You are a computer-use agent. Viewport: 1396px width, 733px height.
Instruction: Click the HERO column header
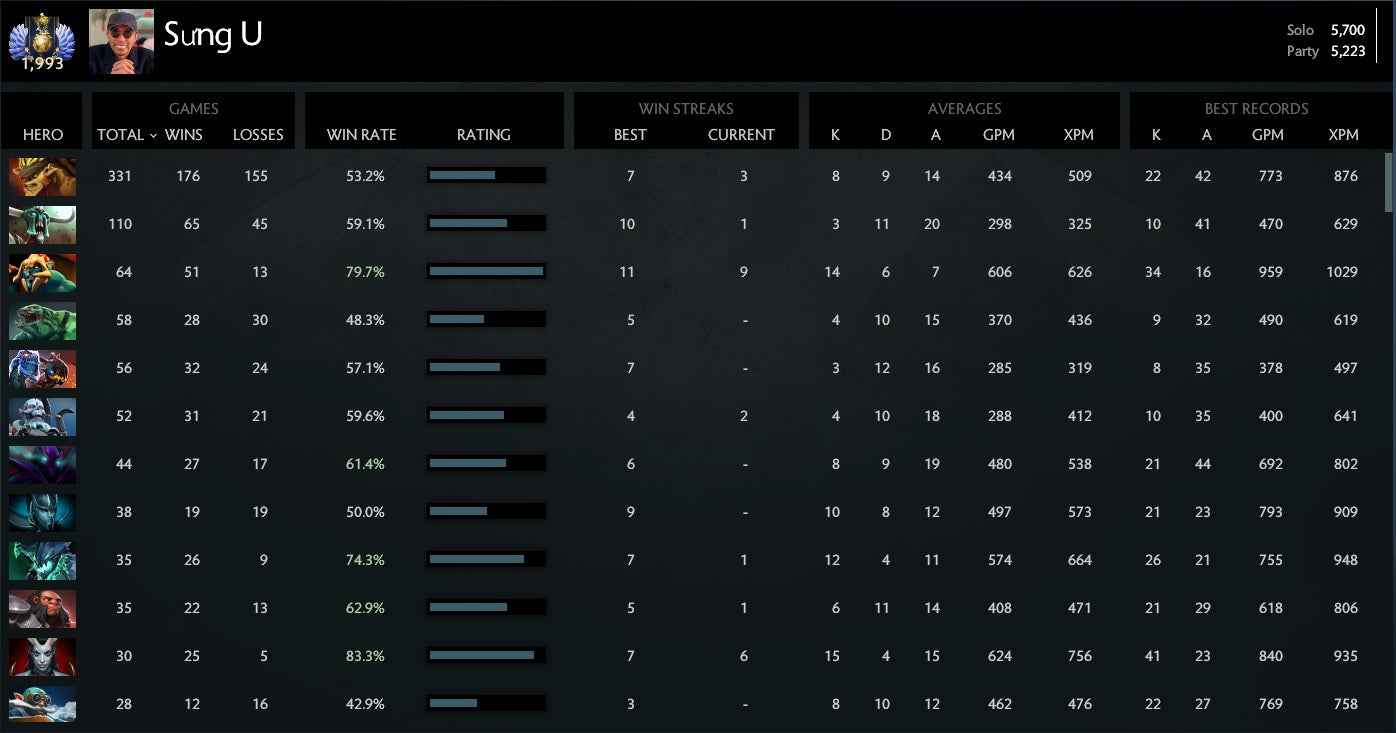[x=43, y=135]
